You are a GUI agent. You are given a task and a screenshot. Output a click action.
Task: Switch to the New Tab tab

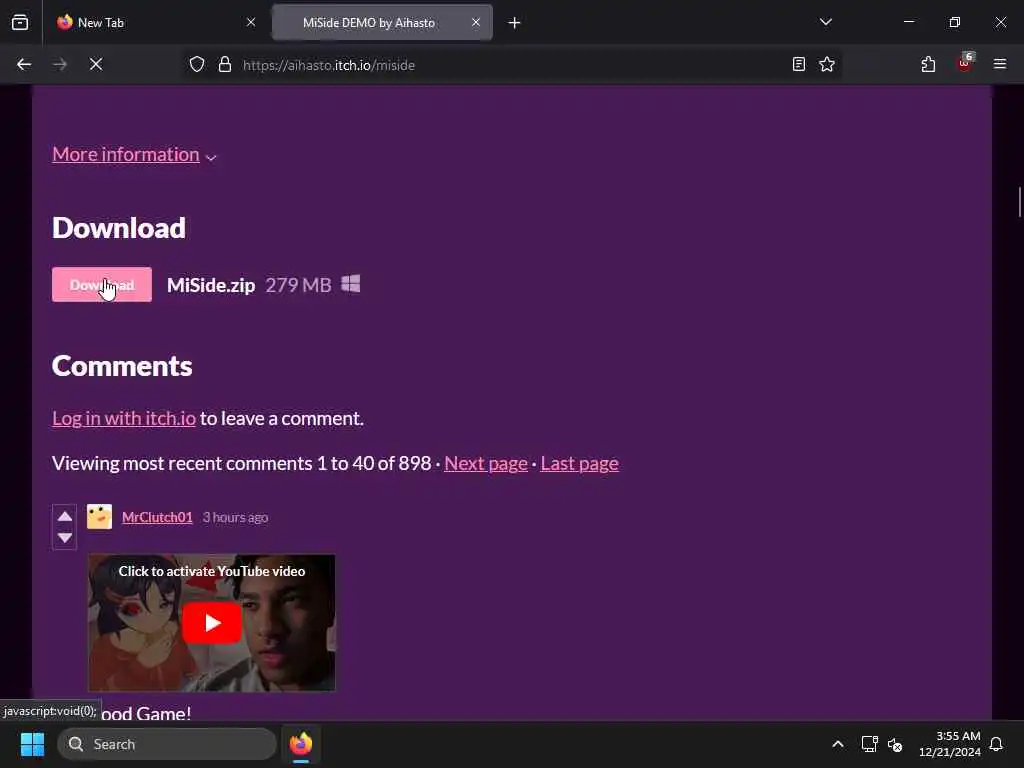155,22
